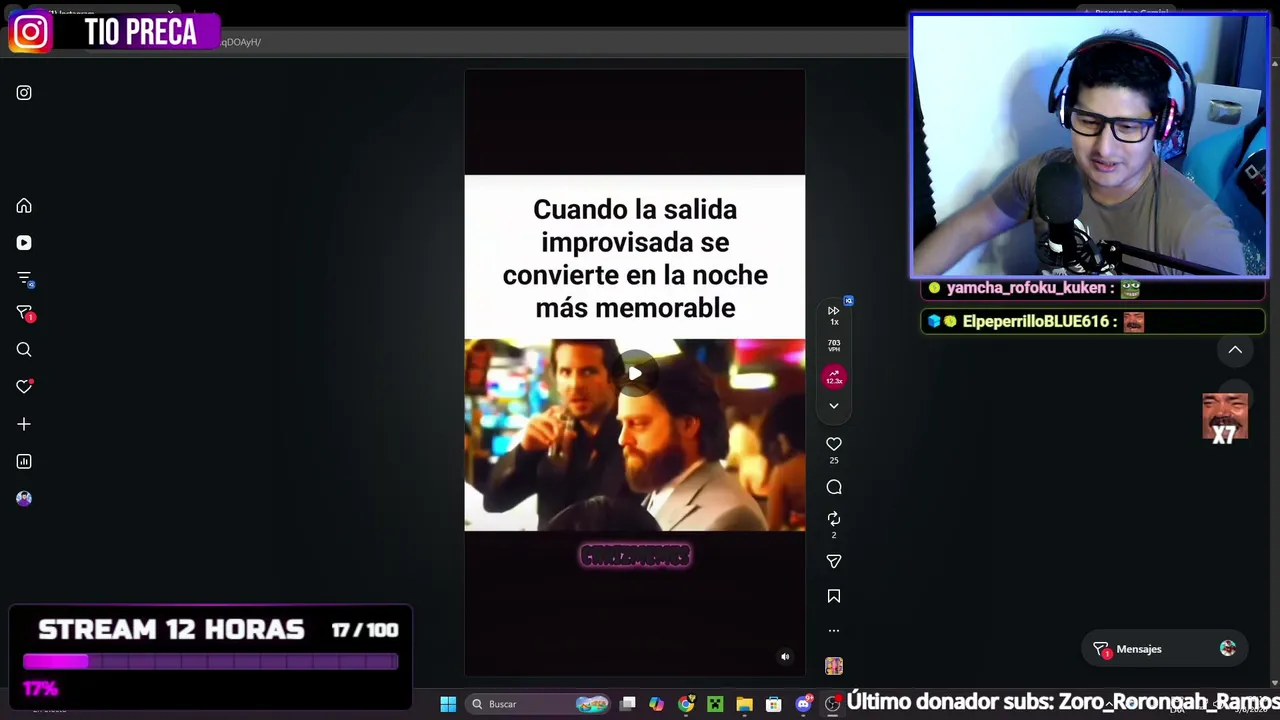The width and height of the screenshot is (1280, 720).
Task: Switch to OBS Studio on taskbar
Action: (832, 704)
